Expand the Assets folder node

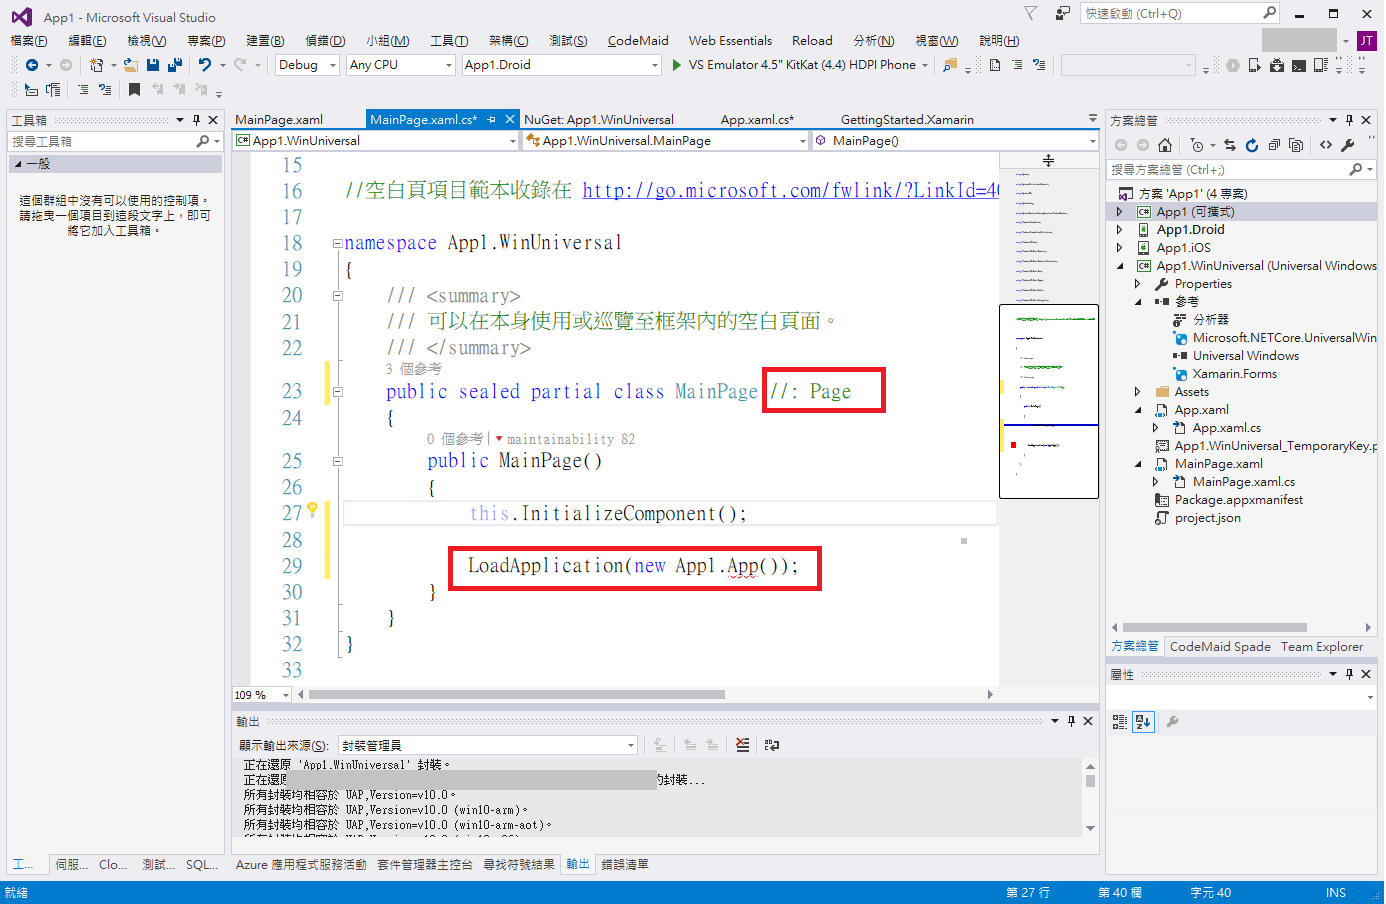pyautogui.click(x=1138, y=392)
